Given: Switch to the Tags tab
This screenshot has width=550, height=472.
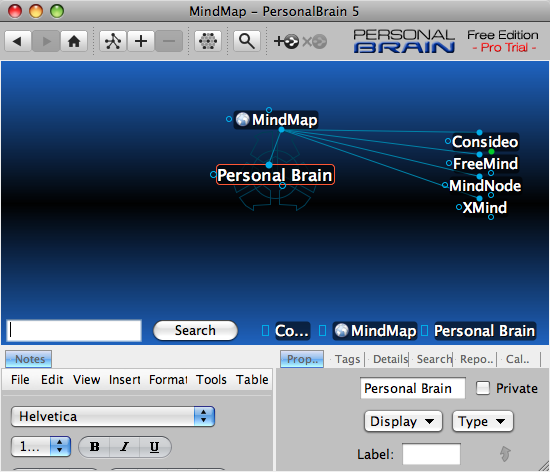Looking at the screenshot, I should coord(347,359).
